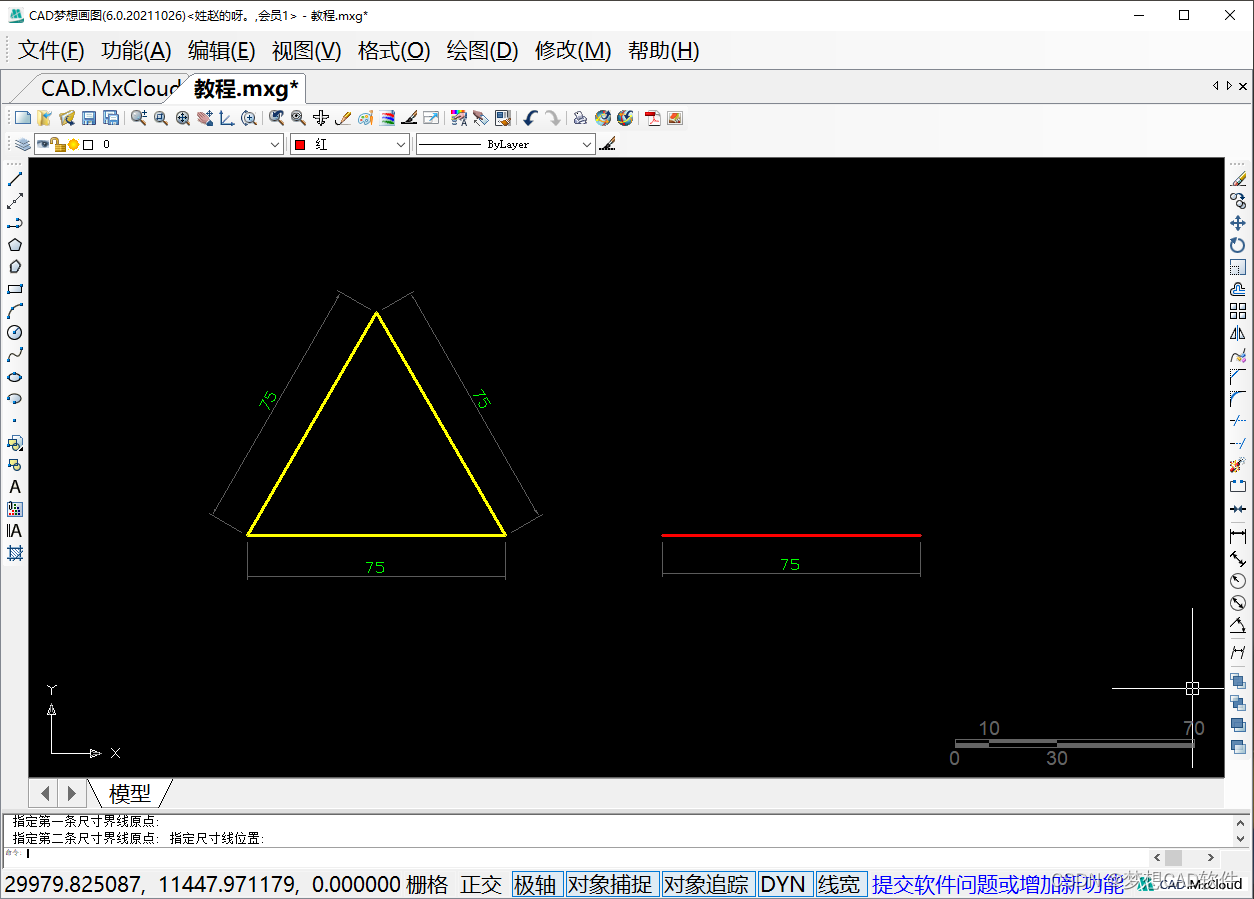Select the Copy objects tool
This screenshot has width=1254, height=899.
pyautogui.click(x=1238, y=200)
